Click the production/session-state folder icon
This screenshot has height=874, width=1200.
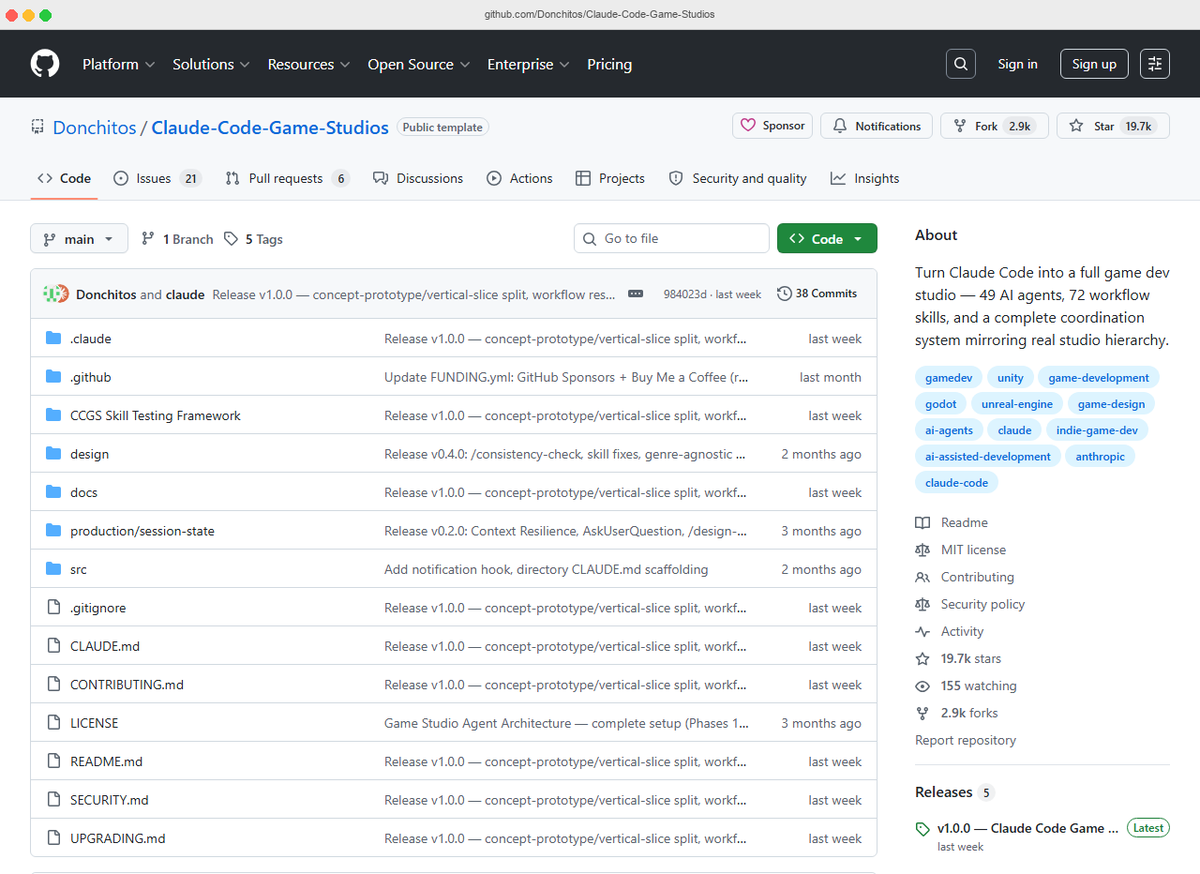click(53, 531)
